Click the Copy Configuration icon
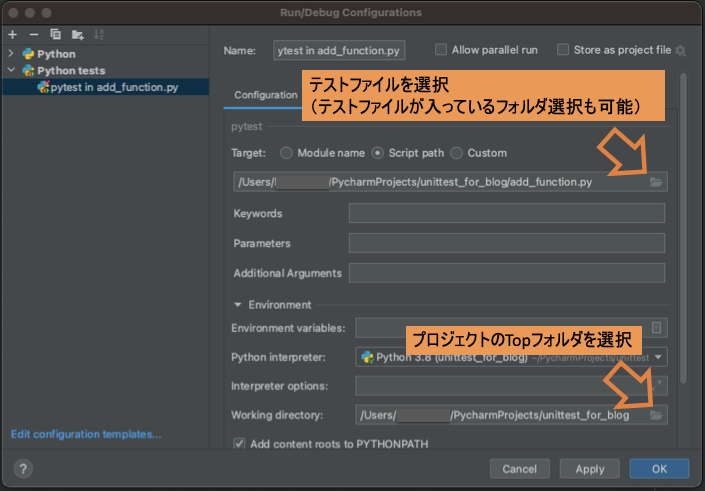The height and width of the screenshot is (491, 705). pyautogui.click(x=56, y=34)
